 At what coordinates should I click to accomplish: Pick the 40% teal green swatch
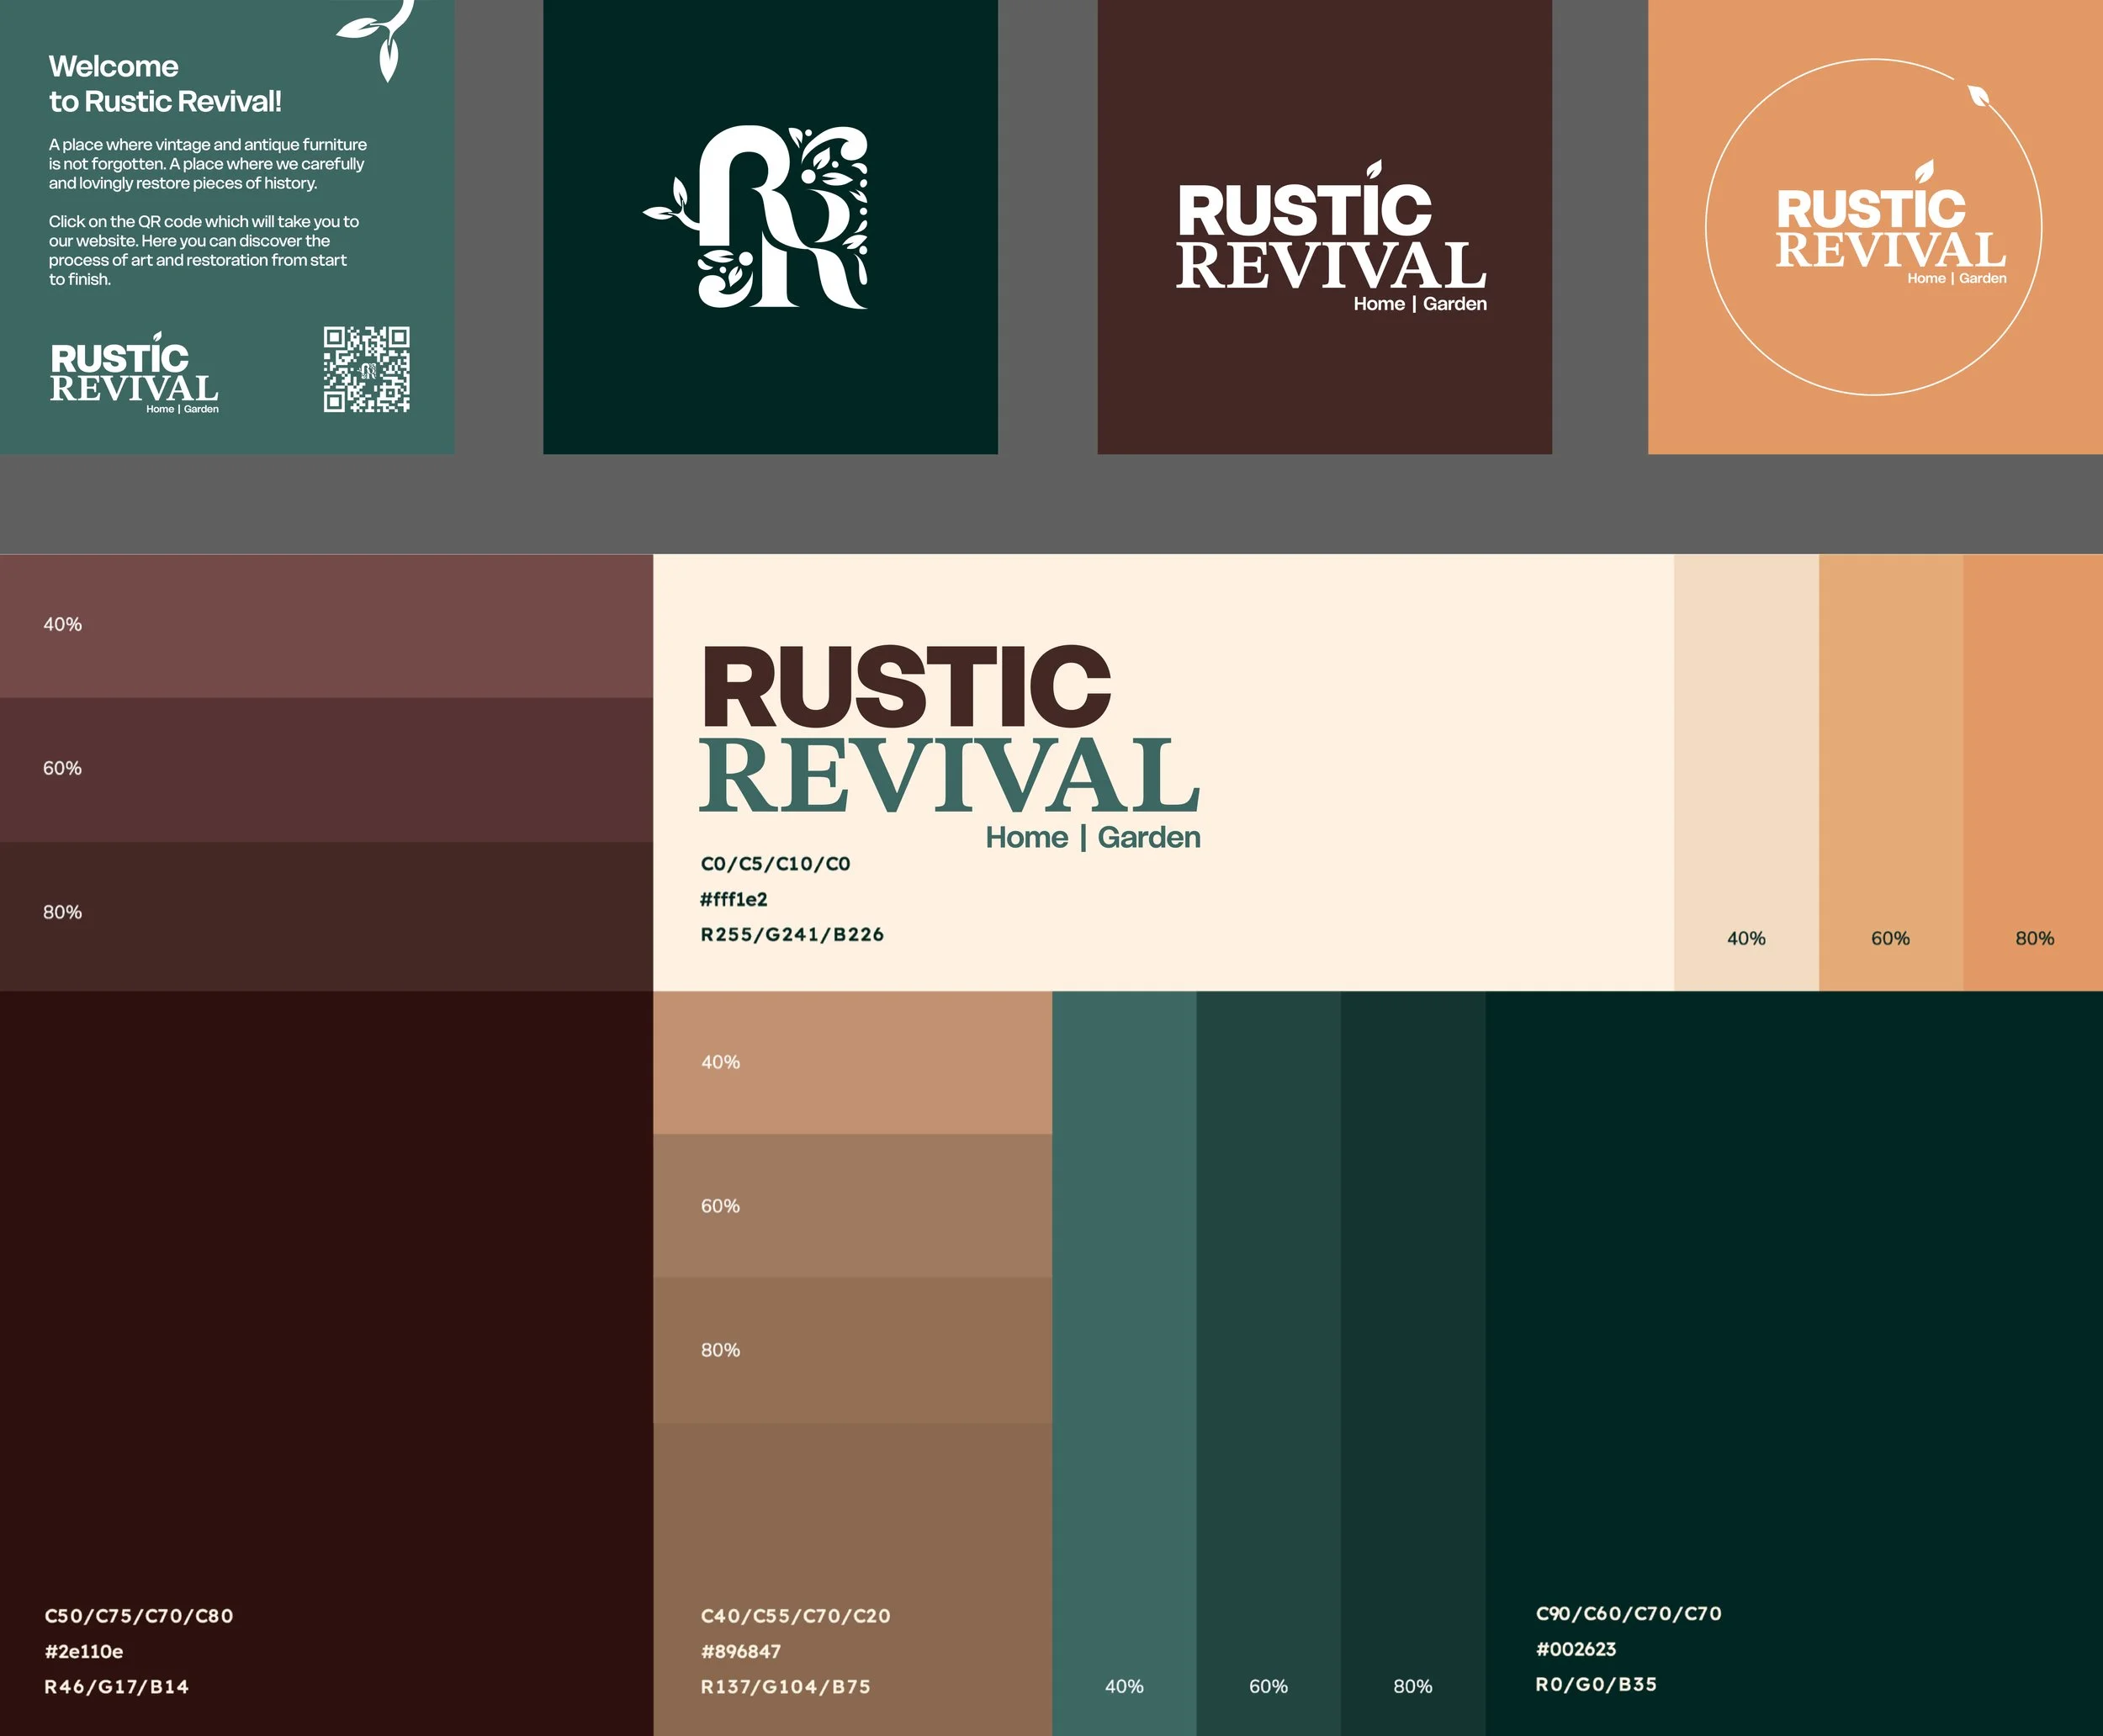coord(1124,1363)
